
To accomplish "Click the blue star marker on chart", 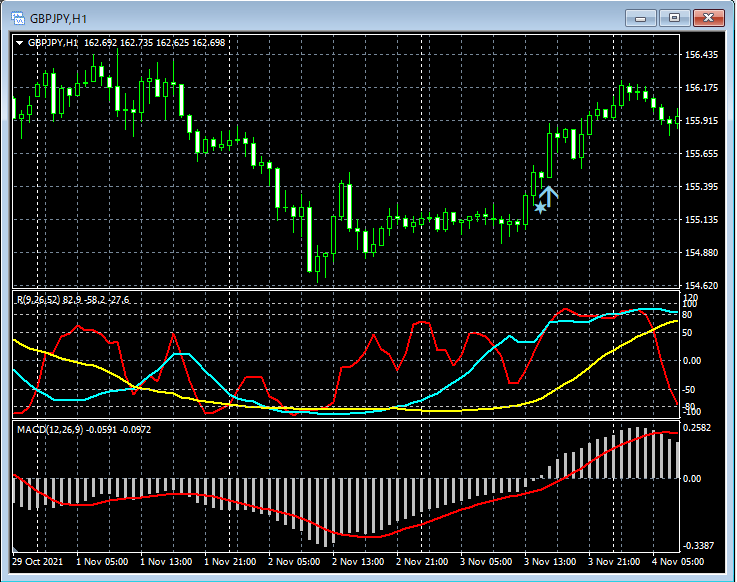I will coord(540,208).
